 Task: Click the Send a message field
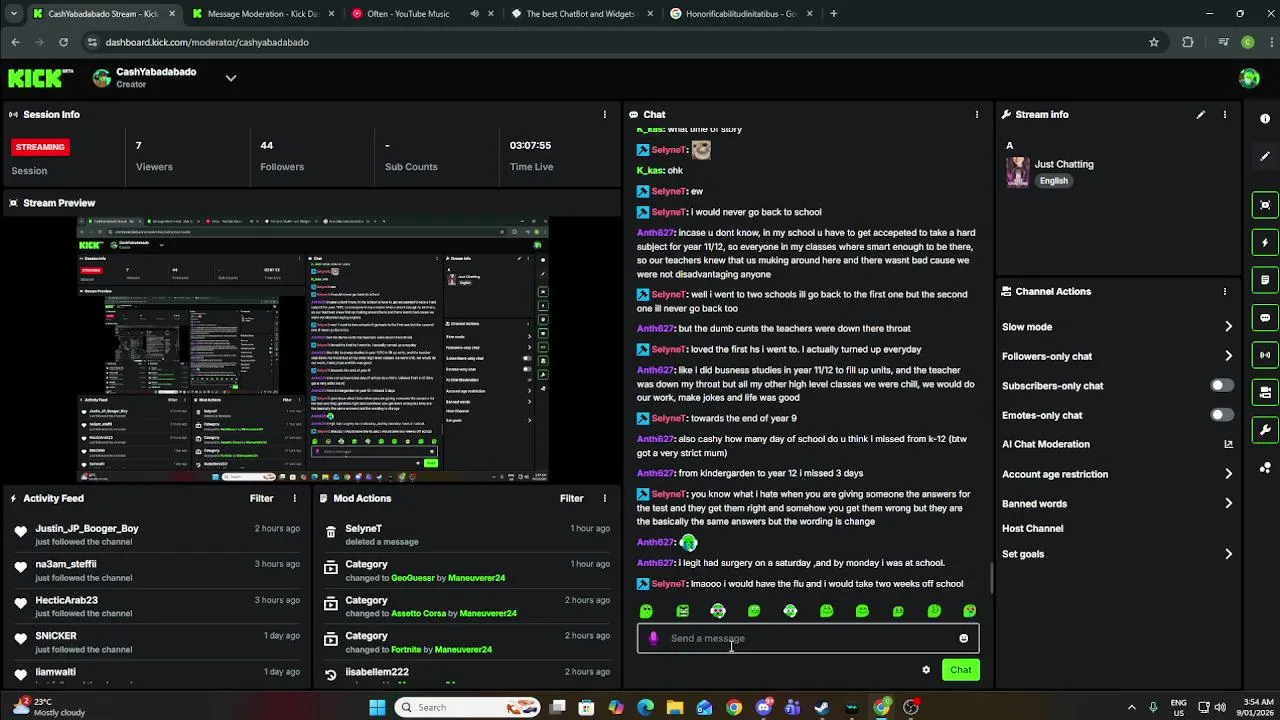(808, 638)
